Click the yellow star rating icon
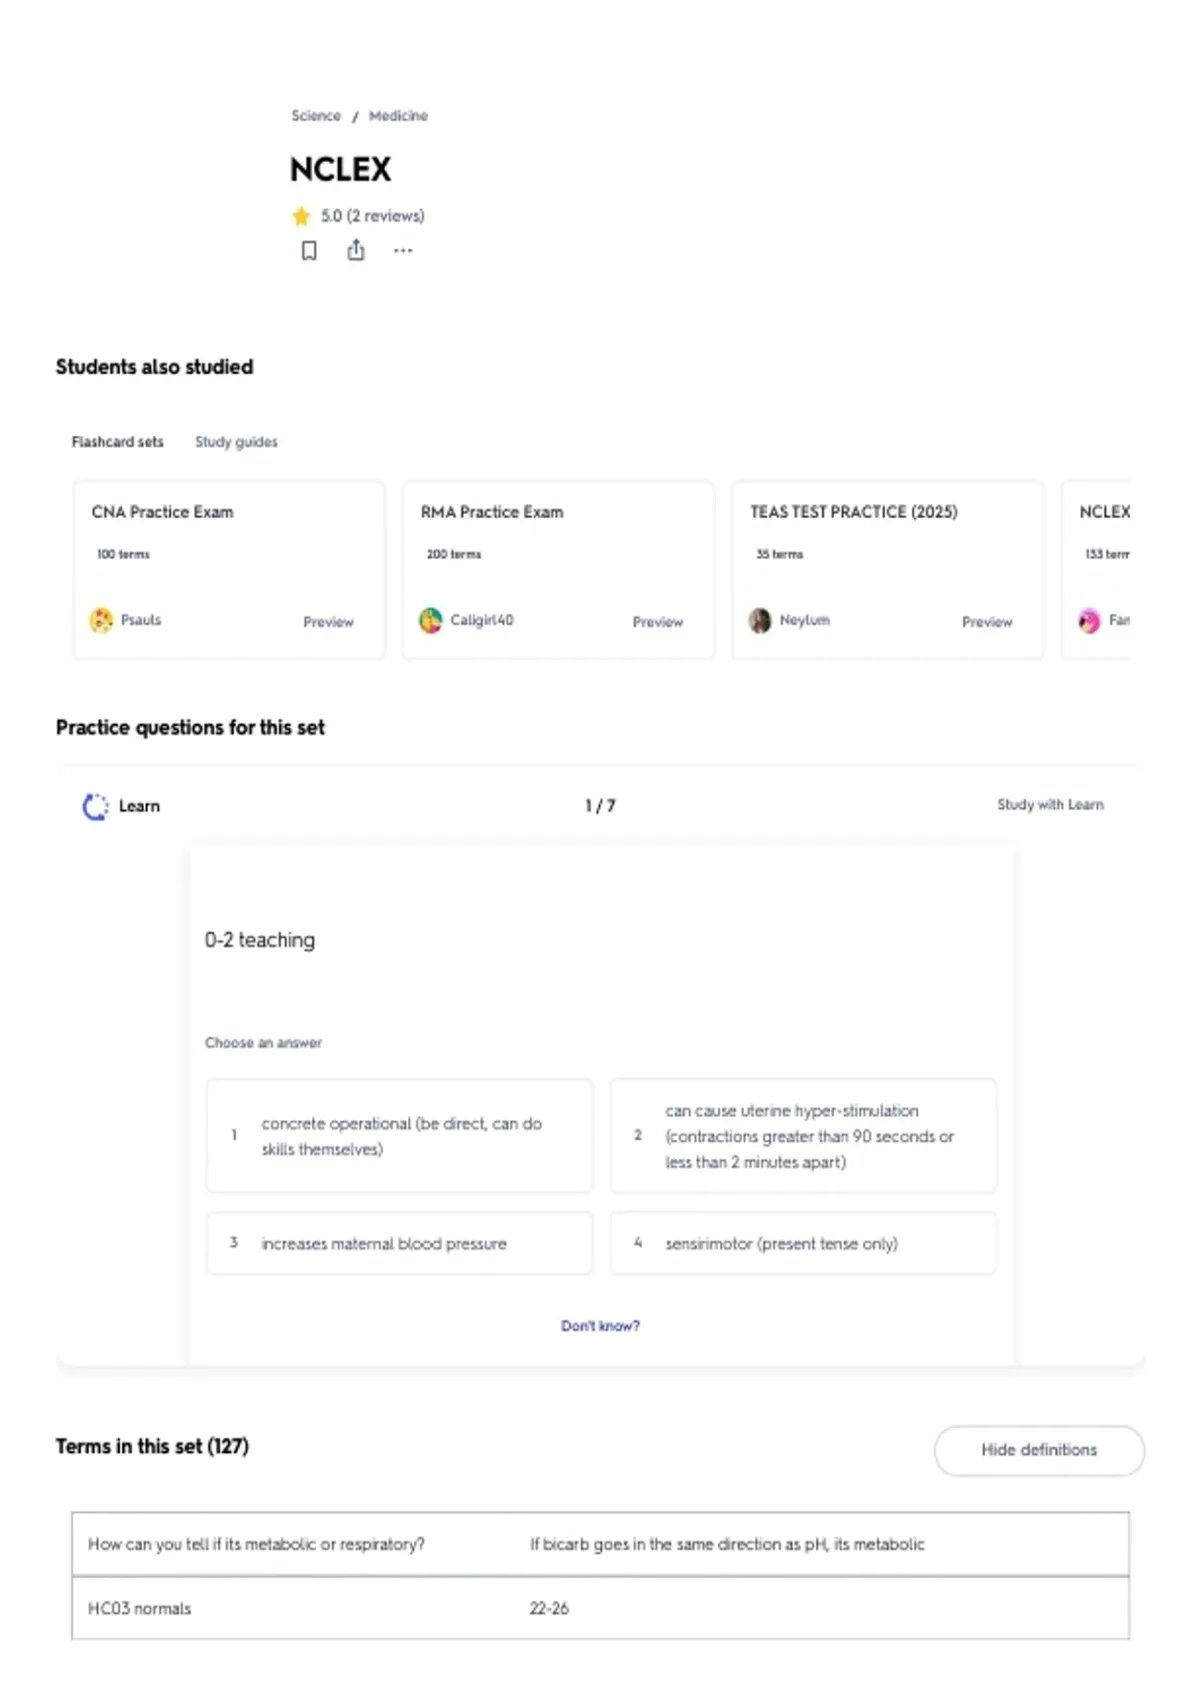Screen dimensions: 1200x1700 [x=301, y=216]
